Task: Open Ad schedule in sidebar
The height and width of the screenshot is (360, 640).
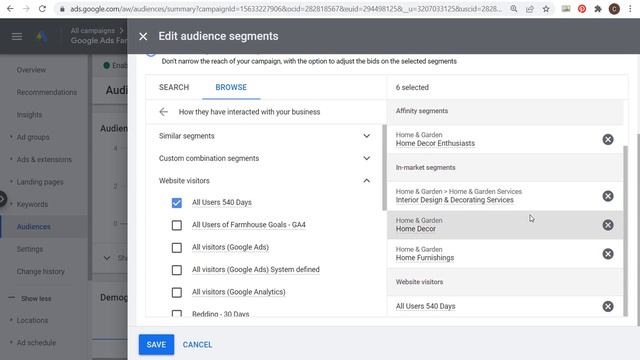Action: coord(36,343)
